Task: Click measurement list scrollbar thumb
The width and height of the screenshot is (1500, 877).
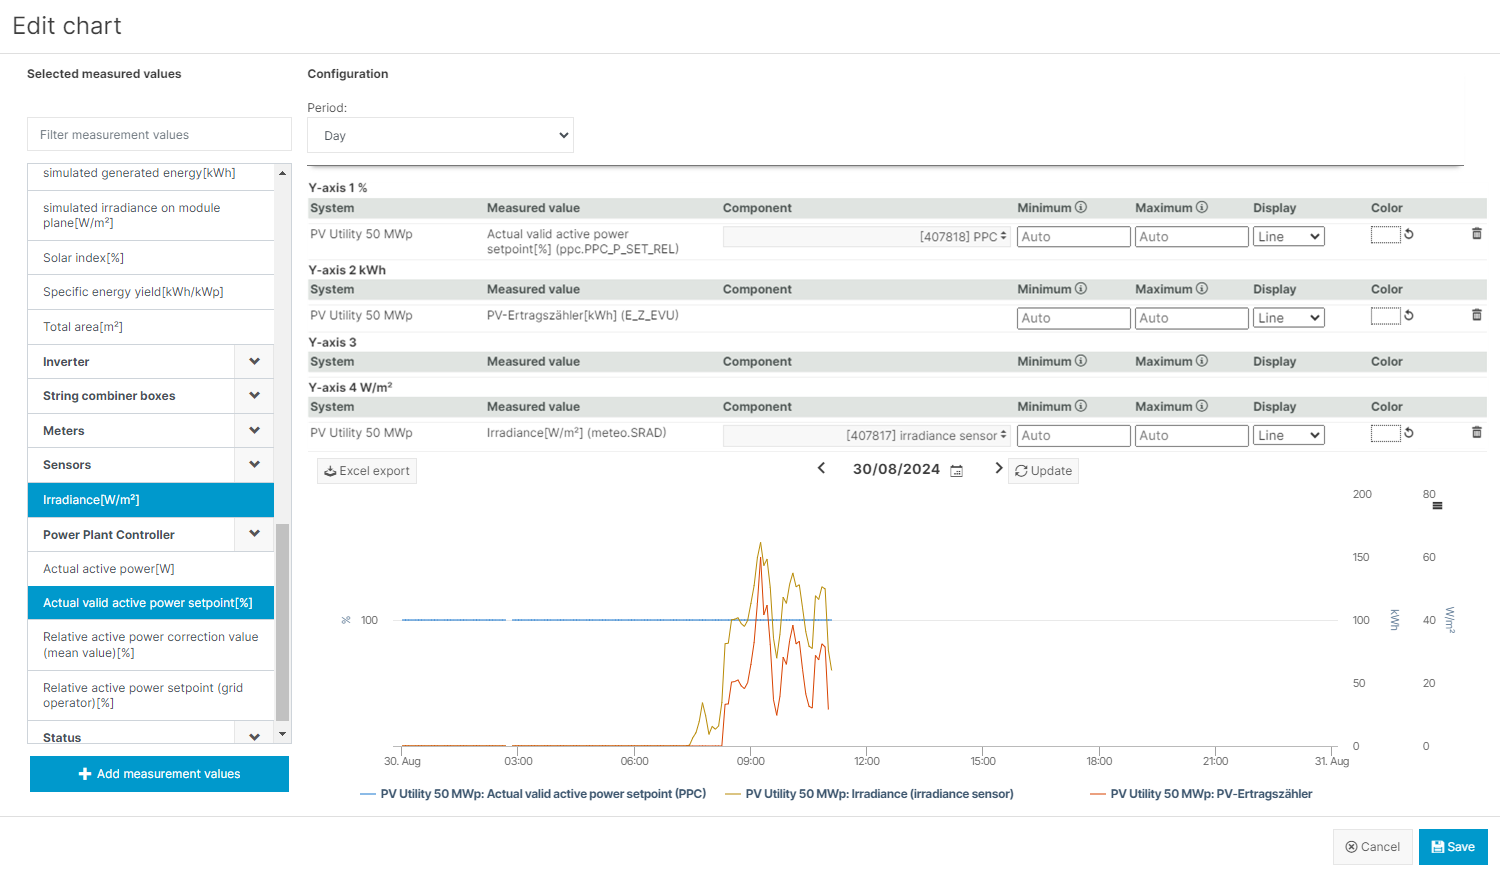Action: tap(282, 621)
